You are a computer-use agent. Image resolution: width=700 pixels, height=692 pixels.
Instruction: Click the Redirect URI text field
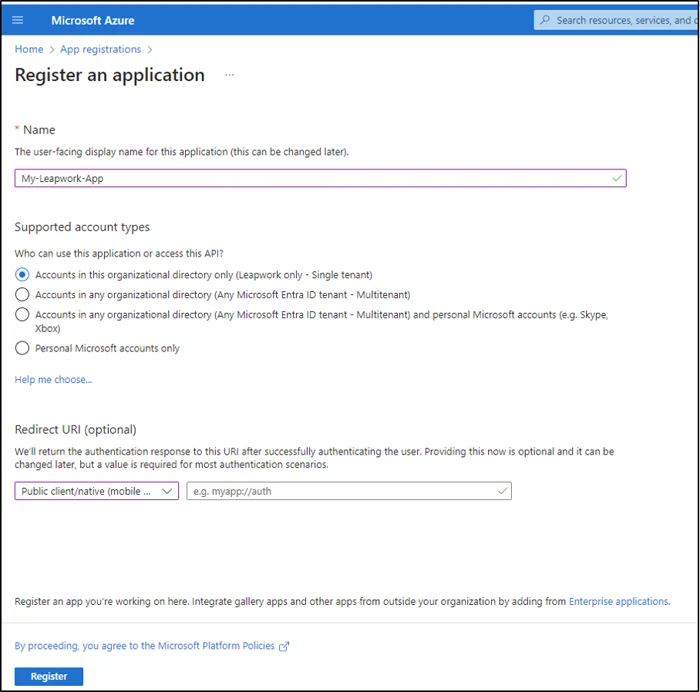pyautogui.click(x=340, y=491)
